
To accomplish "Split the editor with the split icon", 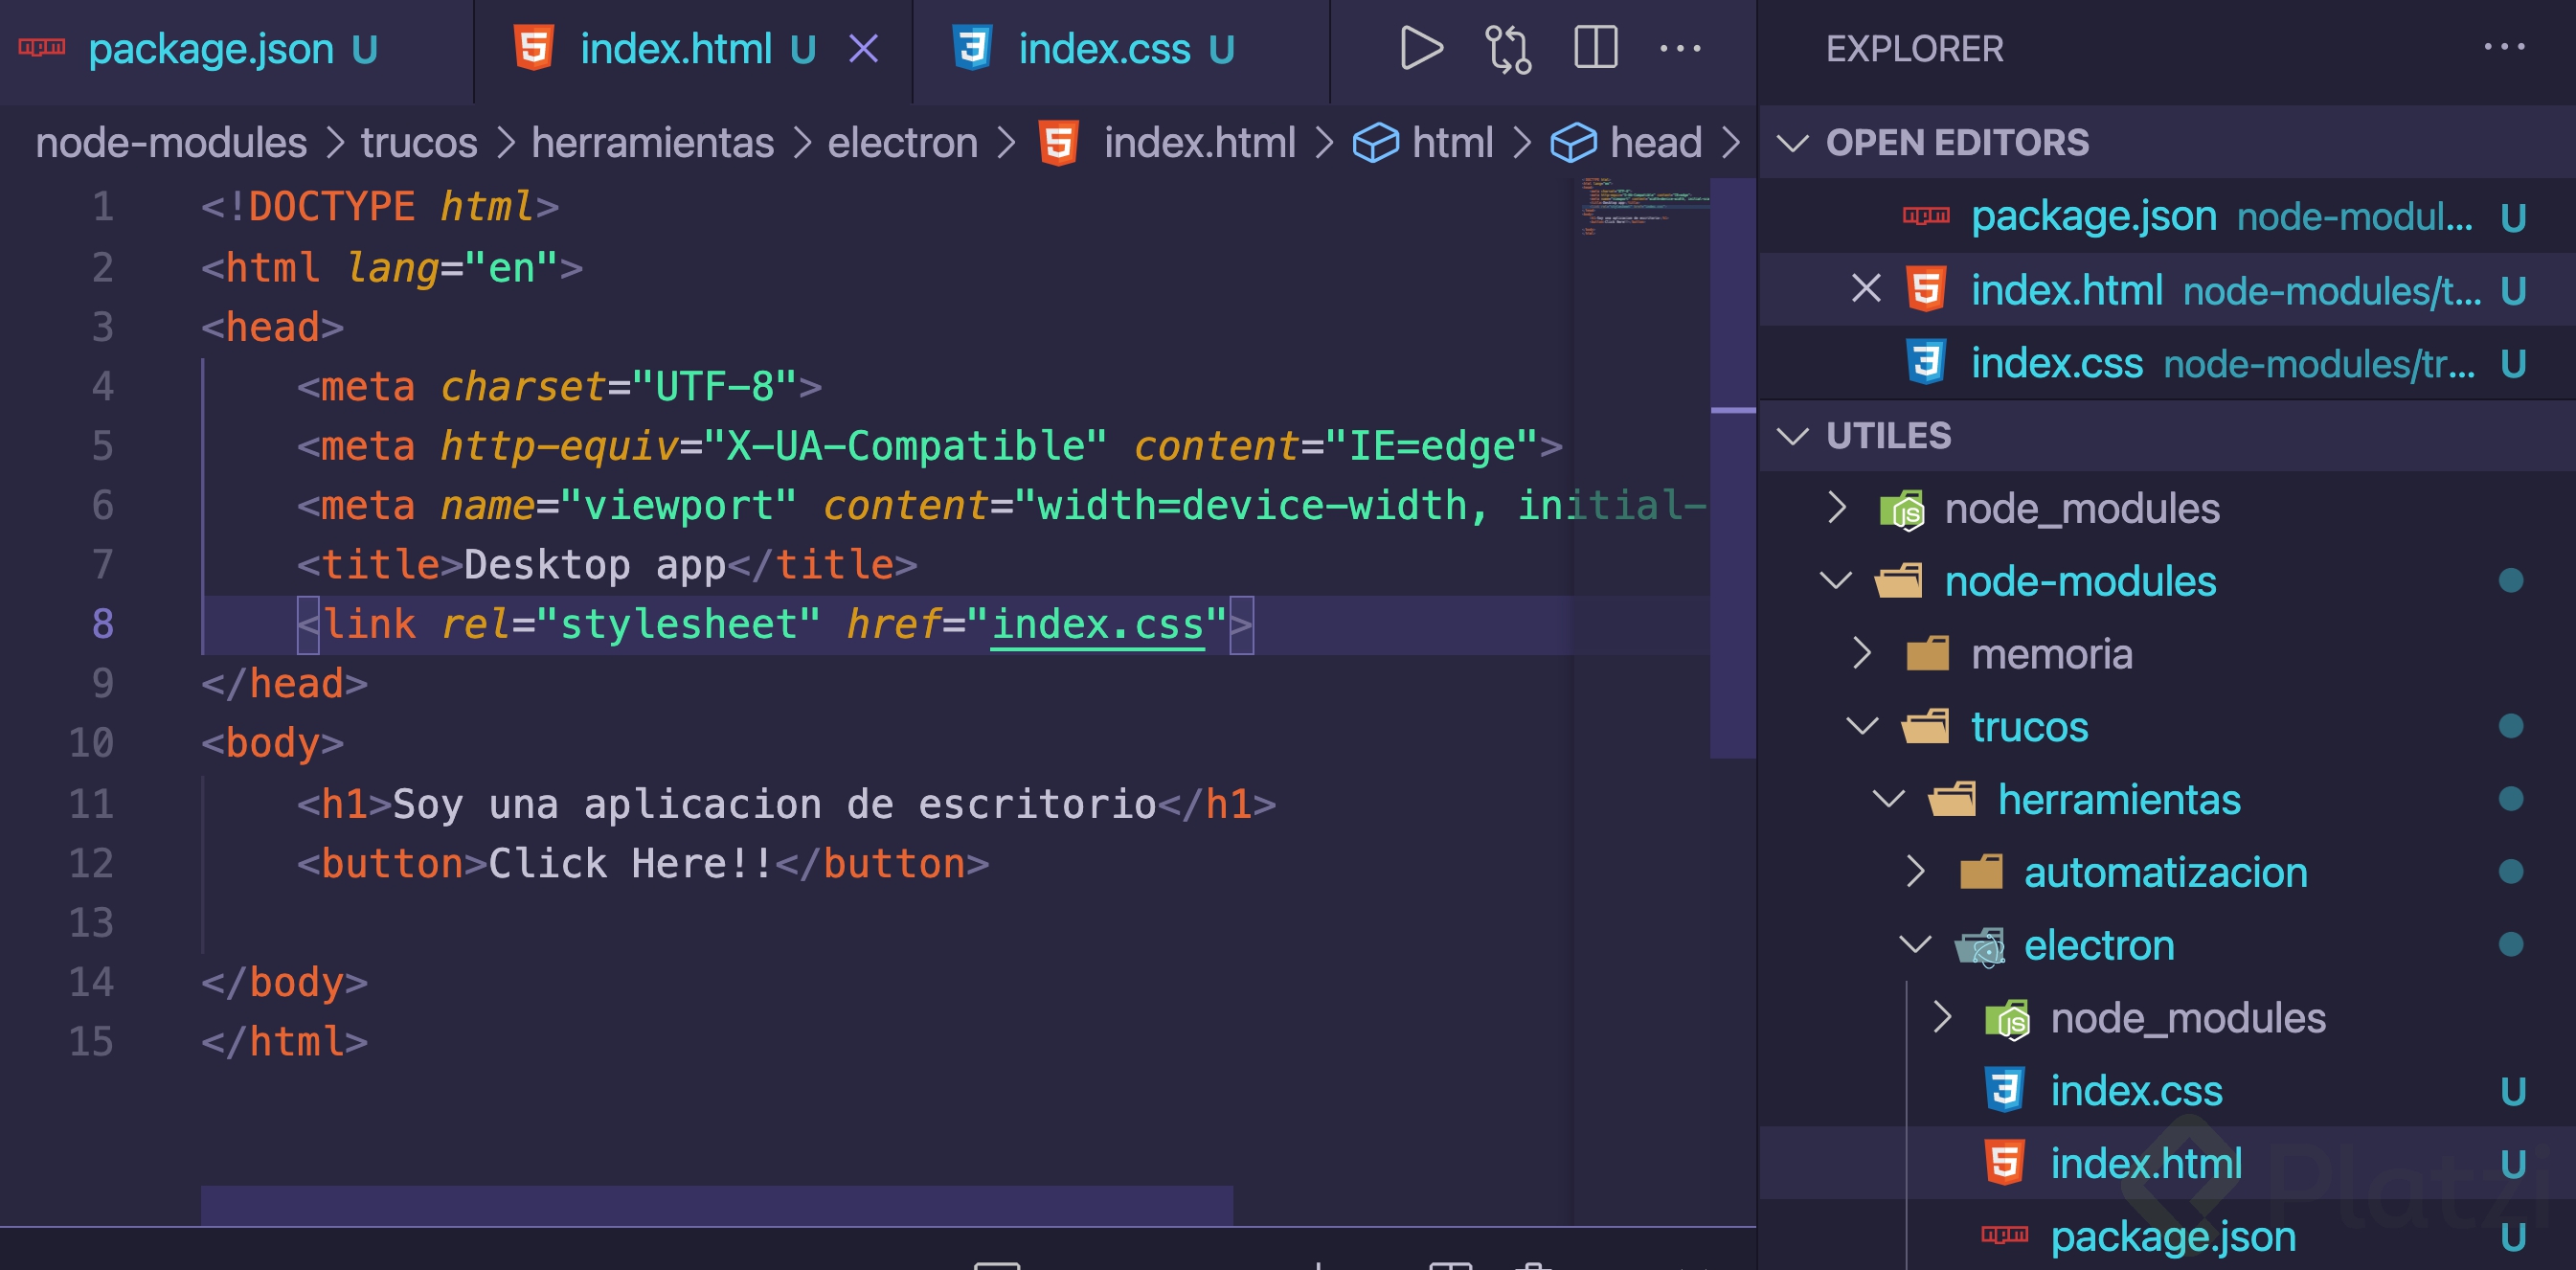I will click(1595, 48).
